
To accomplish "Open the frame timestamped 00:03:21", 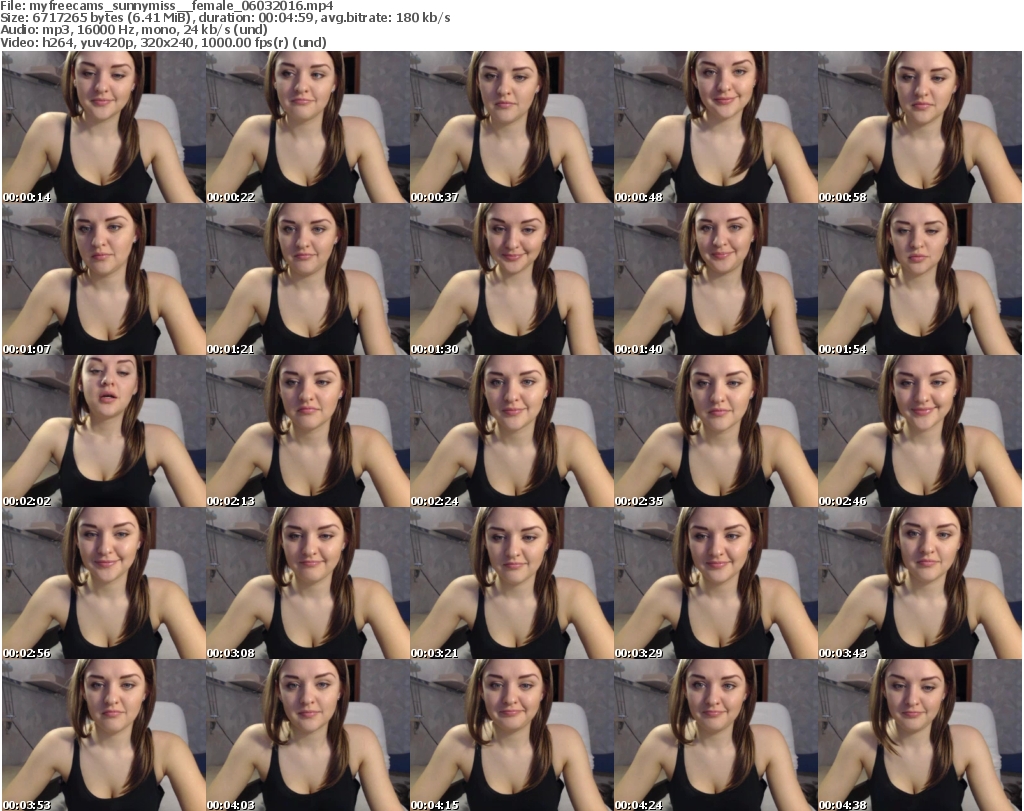I will [x=511, y=583].
